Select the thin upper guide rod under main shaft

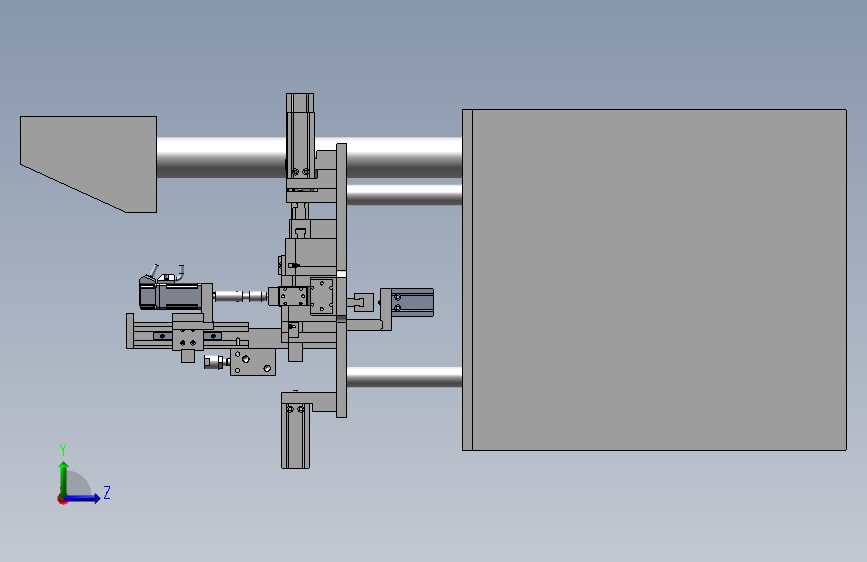pos(404,195)
